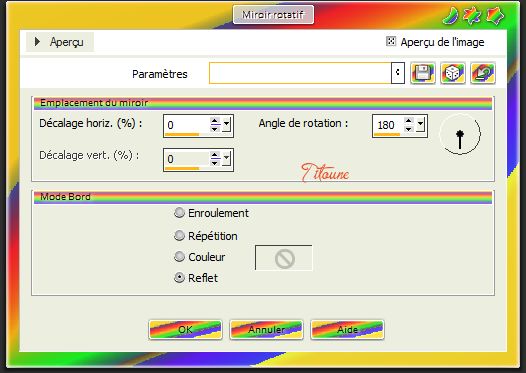The height and width of the screenshot is (373, 526).
Task: Decrease the Décalage vert. value with down arrow
Action: (215, 163)
